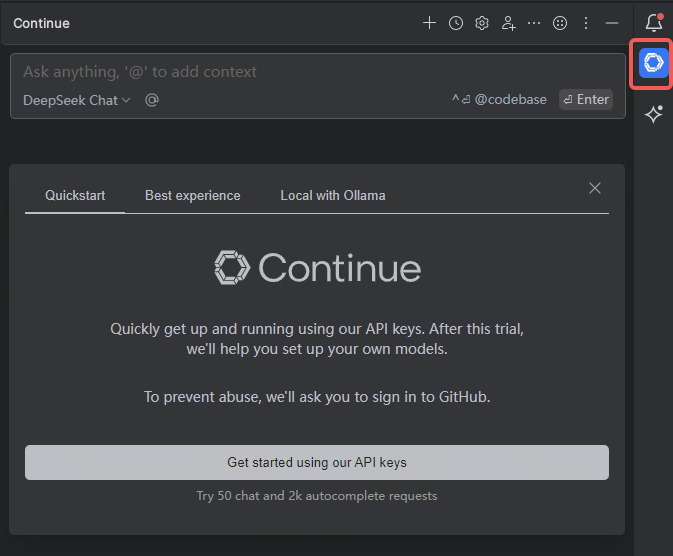Hide the Continue panel with minus icon
The image size is (673, 556).
coord(612,23)
